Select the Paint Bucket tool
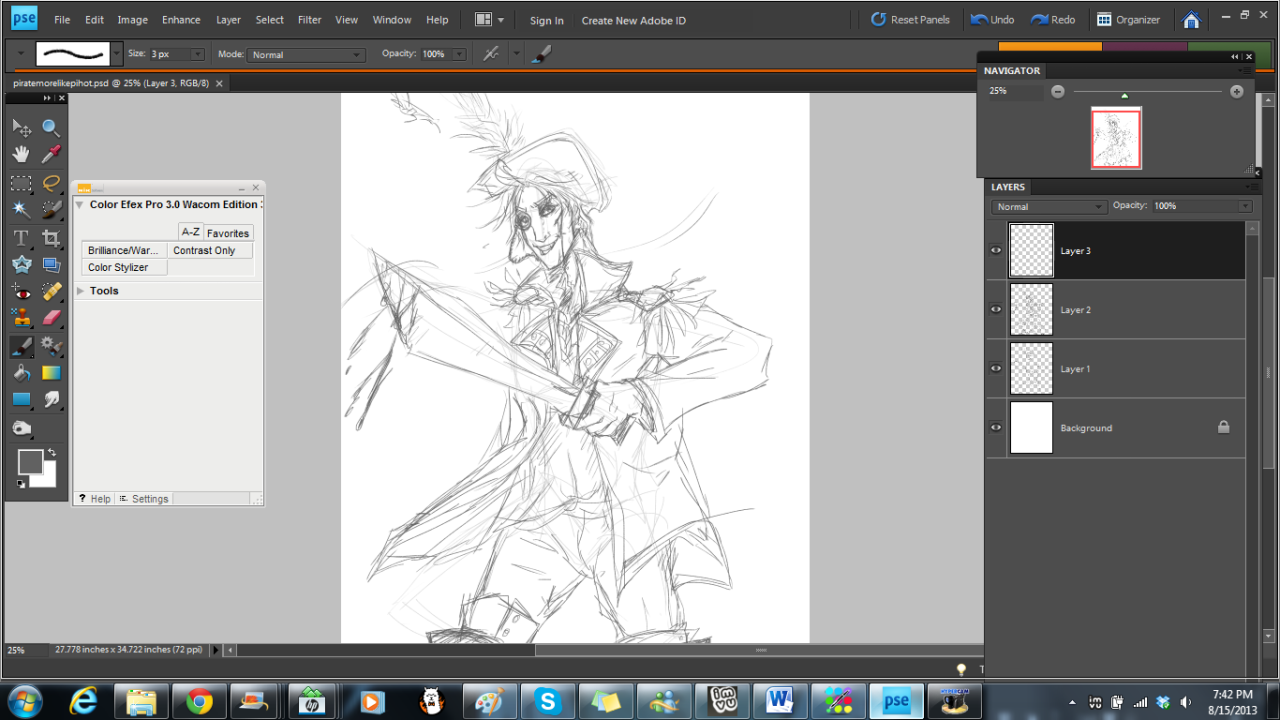1280x720 pixels. click(x=21, y=373)
